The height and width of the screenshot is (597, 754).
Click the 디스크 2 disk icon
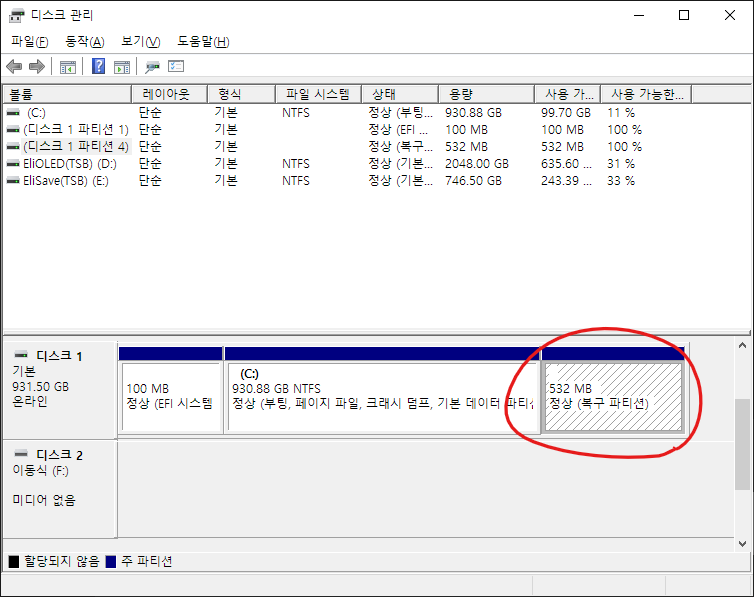21,454
